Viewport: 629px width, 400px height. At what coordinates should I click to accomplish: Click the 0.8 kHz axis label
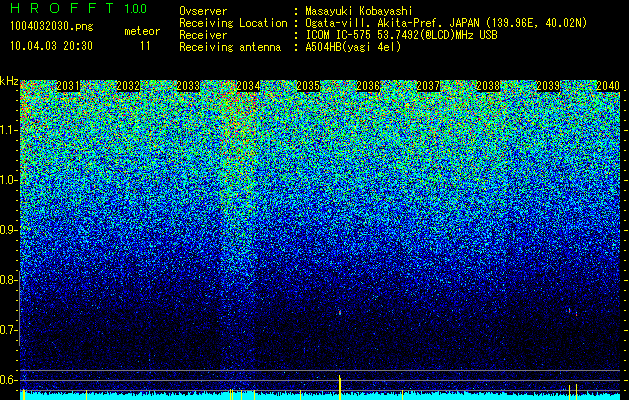[9, 280]
